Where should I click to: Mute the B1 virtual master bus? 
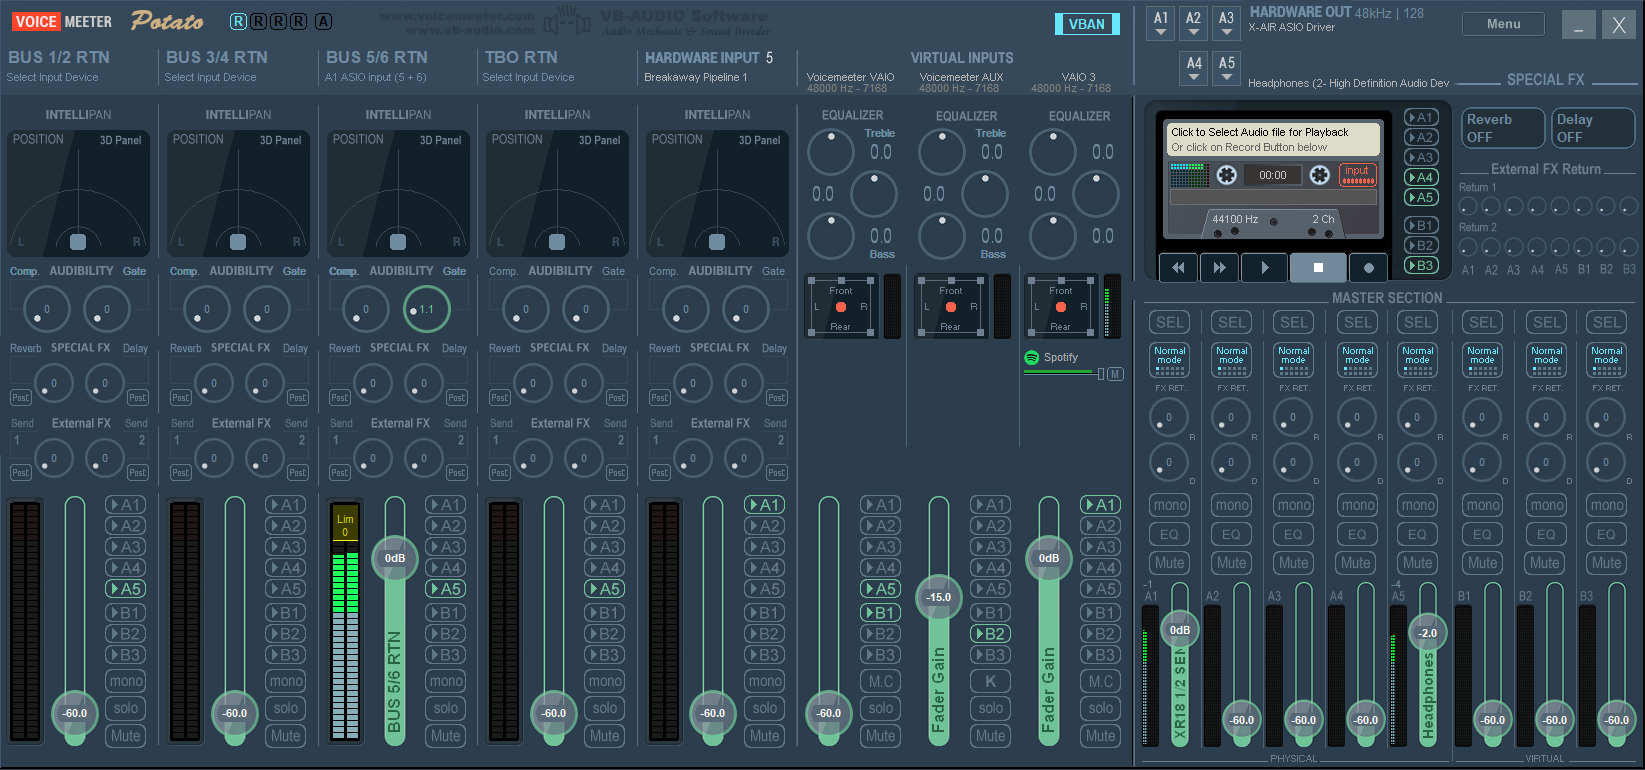coord(1483,563)
